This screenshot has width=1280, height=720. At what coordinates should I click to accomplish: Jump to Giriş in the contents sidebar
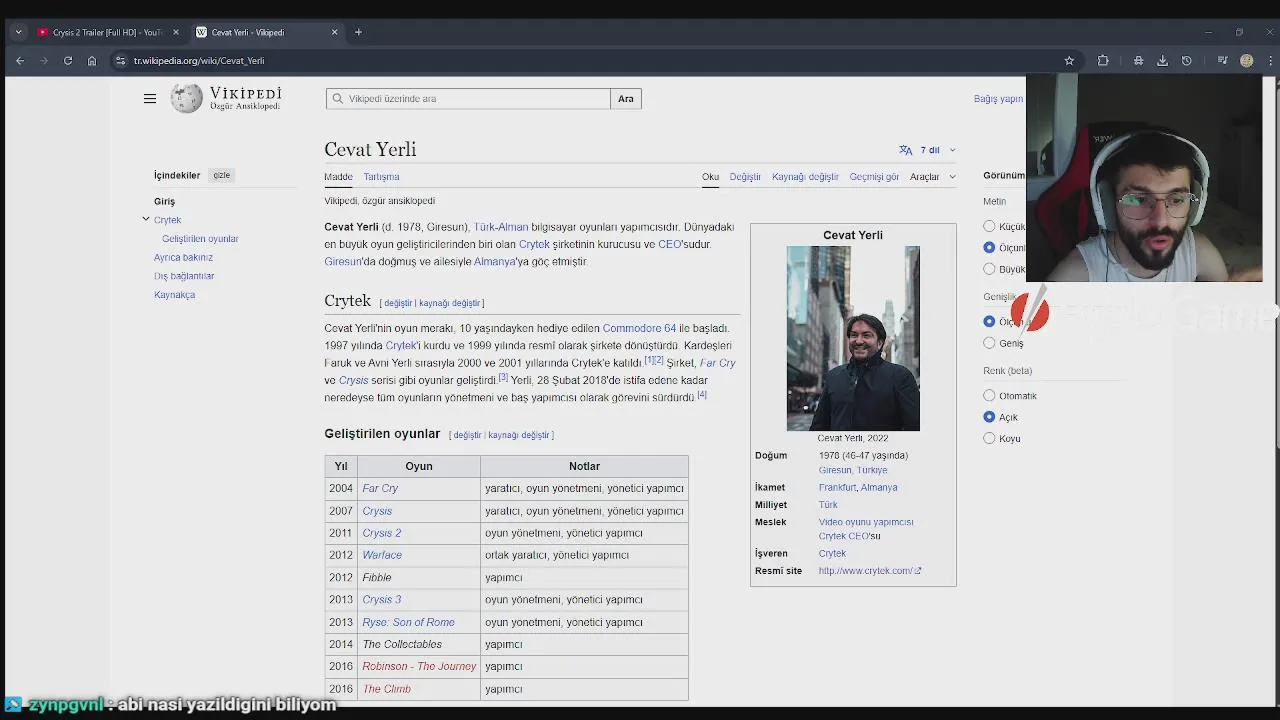(164, 202)
